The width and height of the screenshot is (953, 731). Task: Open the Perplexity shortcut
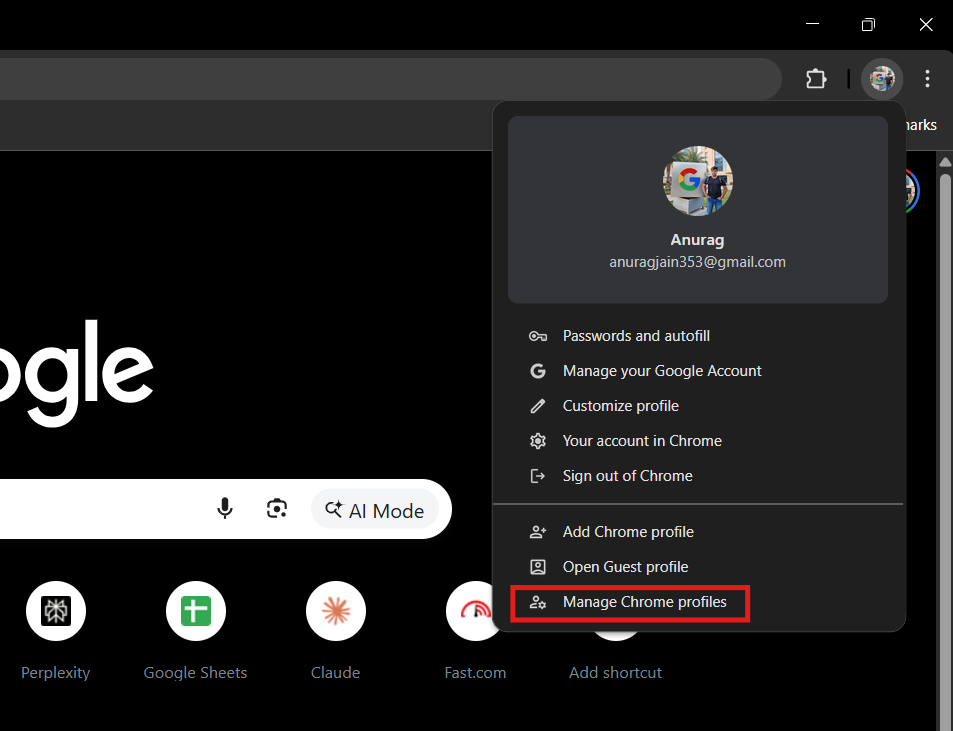pos(55,610)
